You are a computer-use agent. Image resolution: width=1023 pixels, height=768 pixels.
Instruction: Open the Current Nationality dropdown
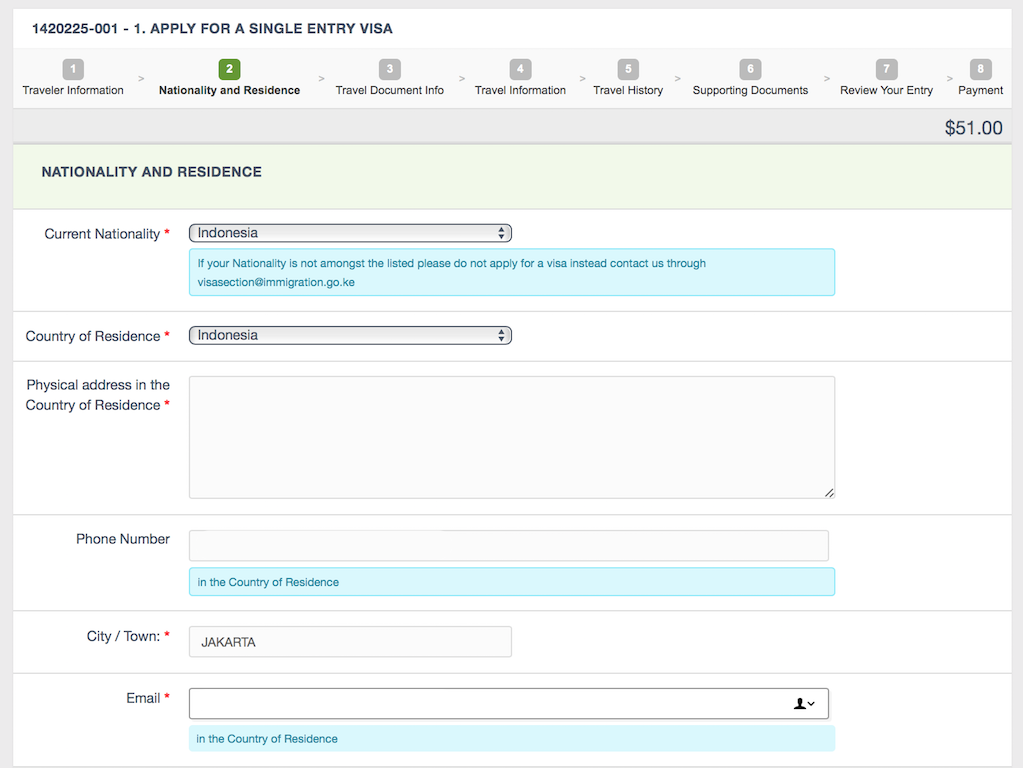click(350, 233)
